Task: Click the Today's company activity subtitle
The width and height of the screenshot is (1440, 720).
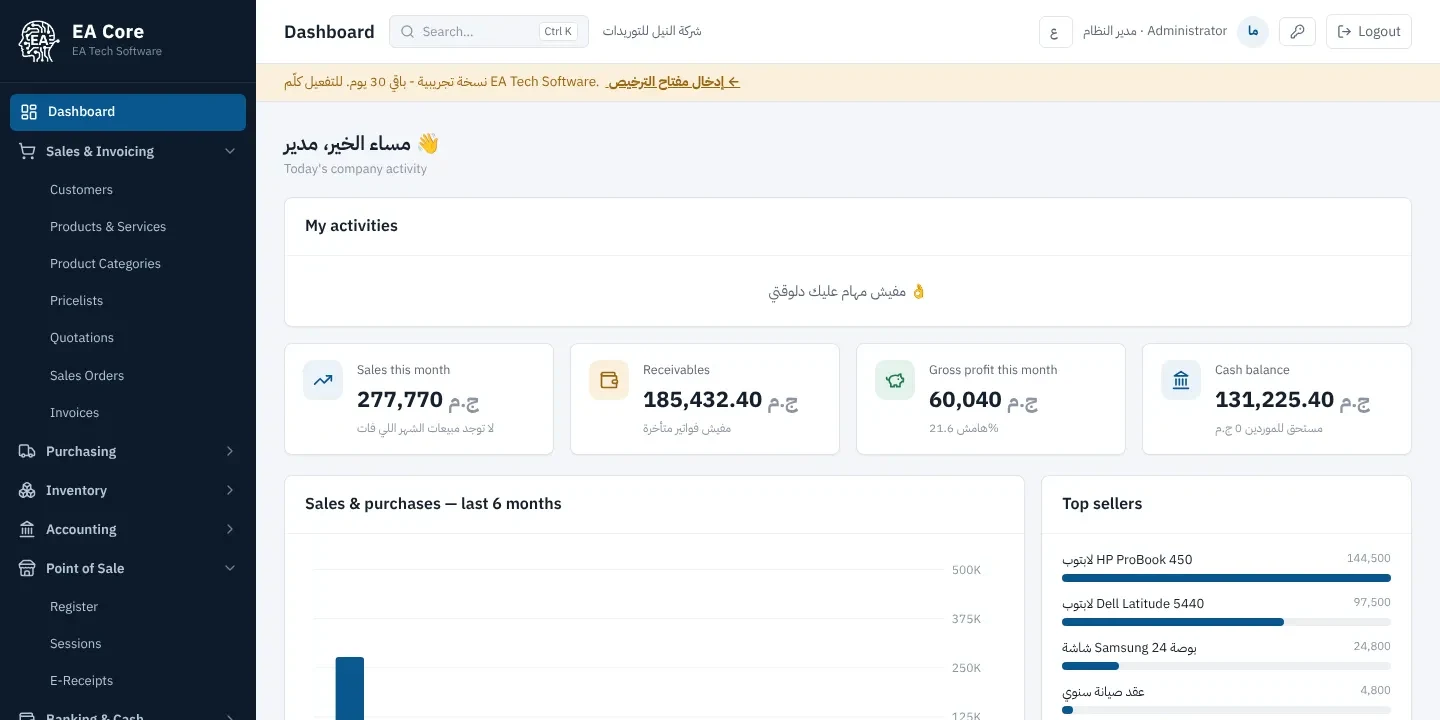Action: click(355, 169)
